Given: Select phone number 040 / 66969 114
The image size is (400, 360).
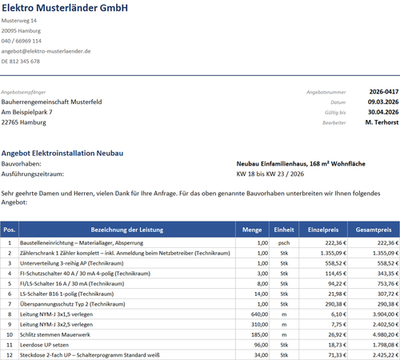Looking at the screenshot, I should [21, 41].
